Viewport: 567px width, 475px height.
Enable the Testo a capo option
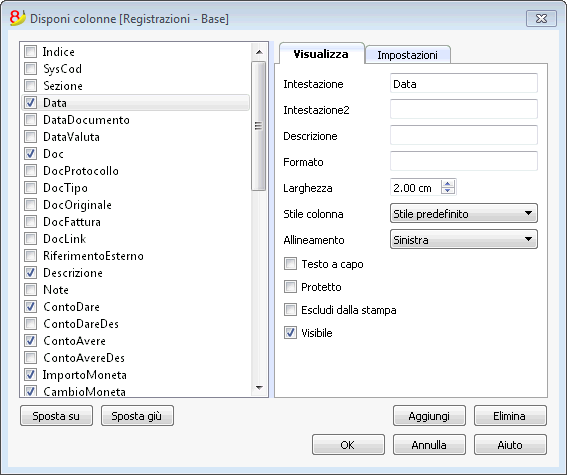pos(290,264)
